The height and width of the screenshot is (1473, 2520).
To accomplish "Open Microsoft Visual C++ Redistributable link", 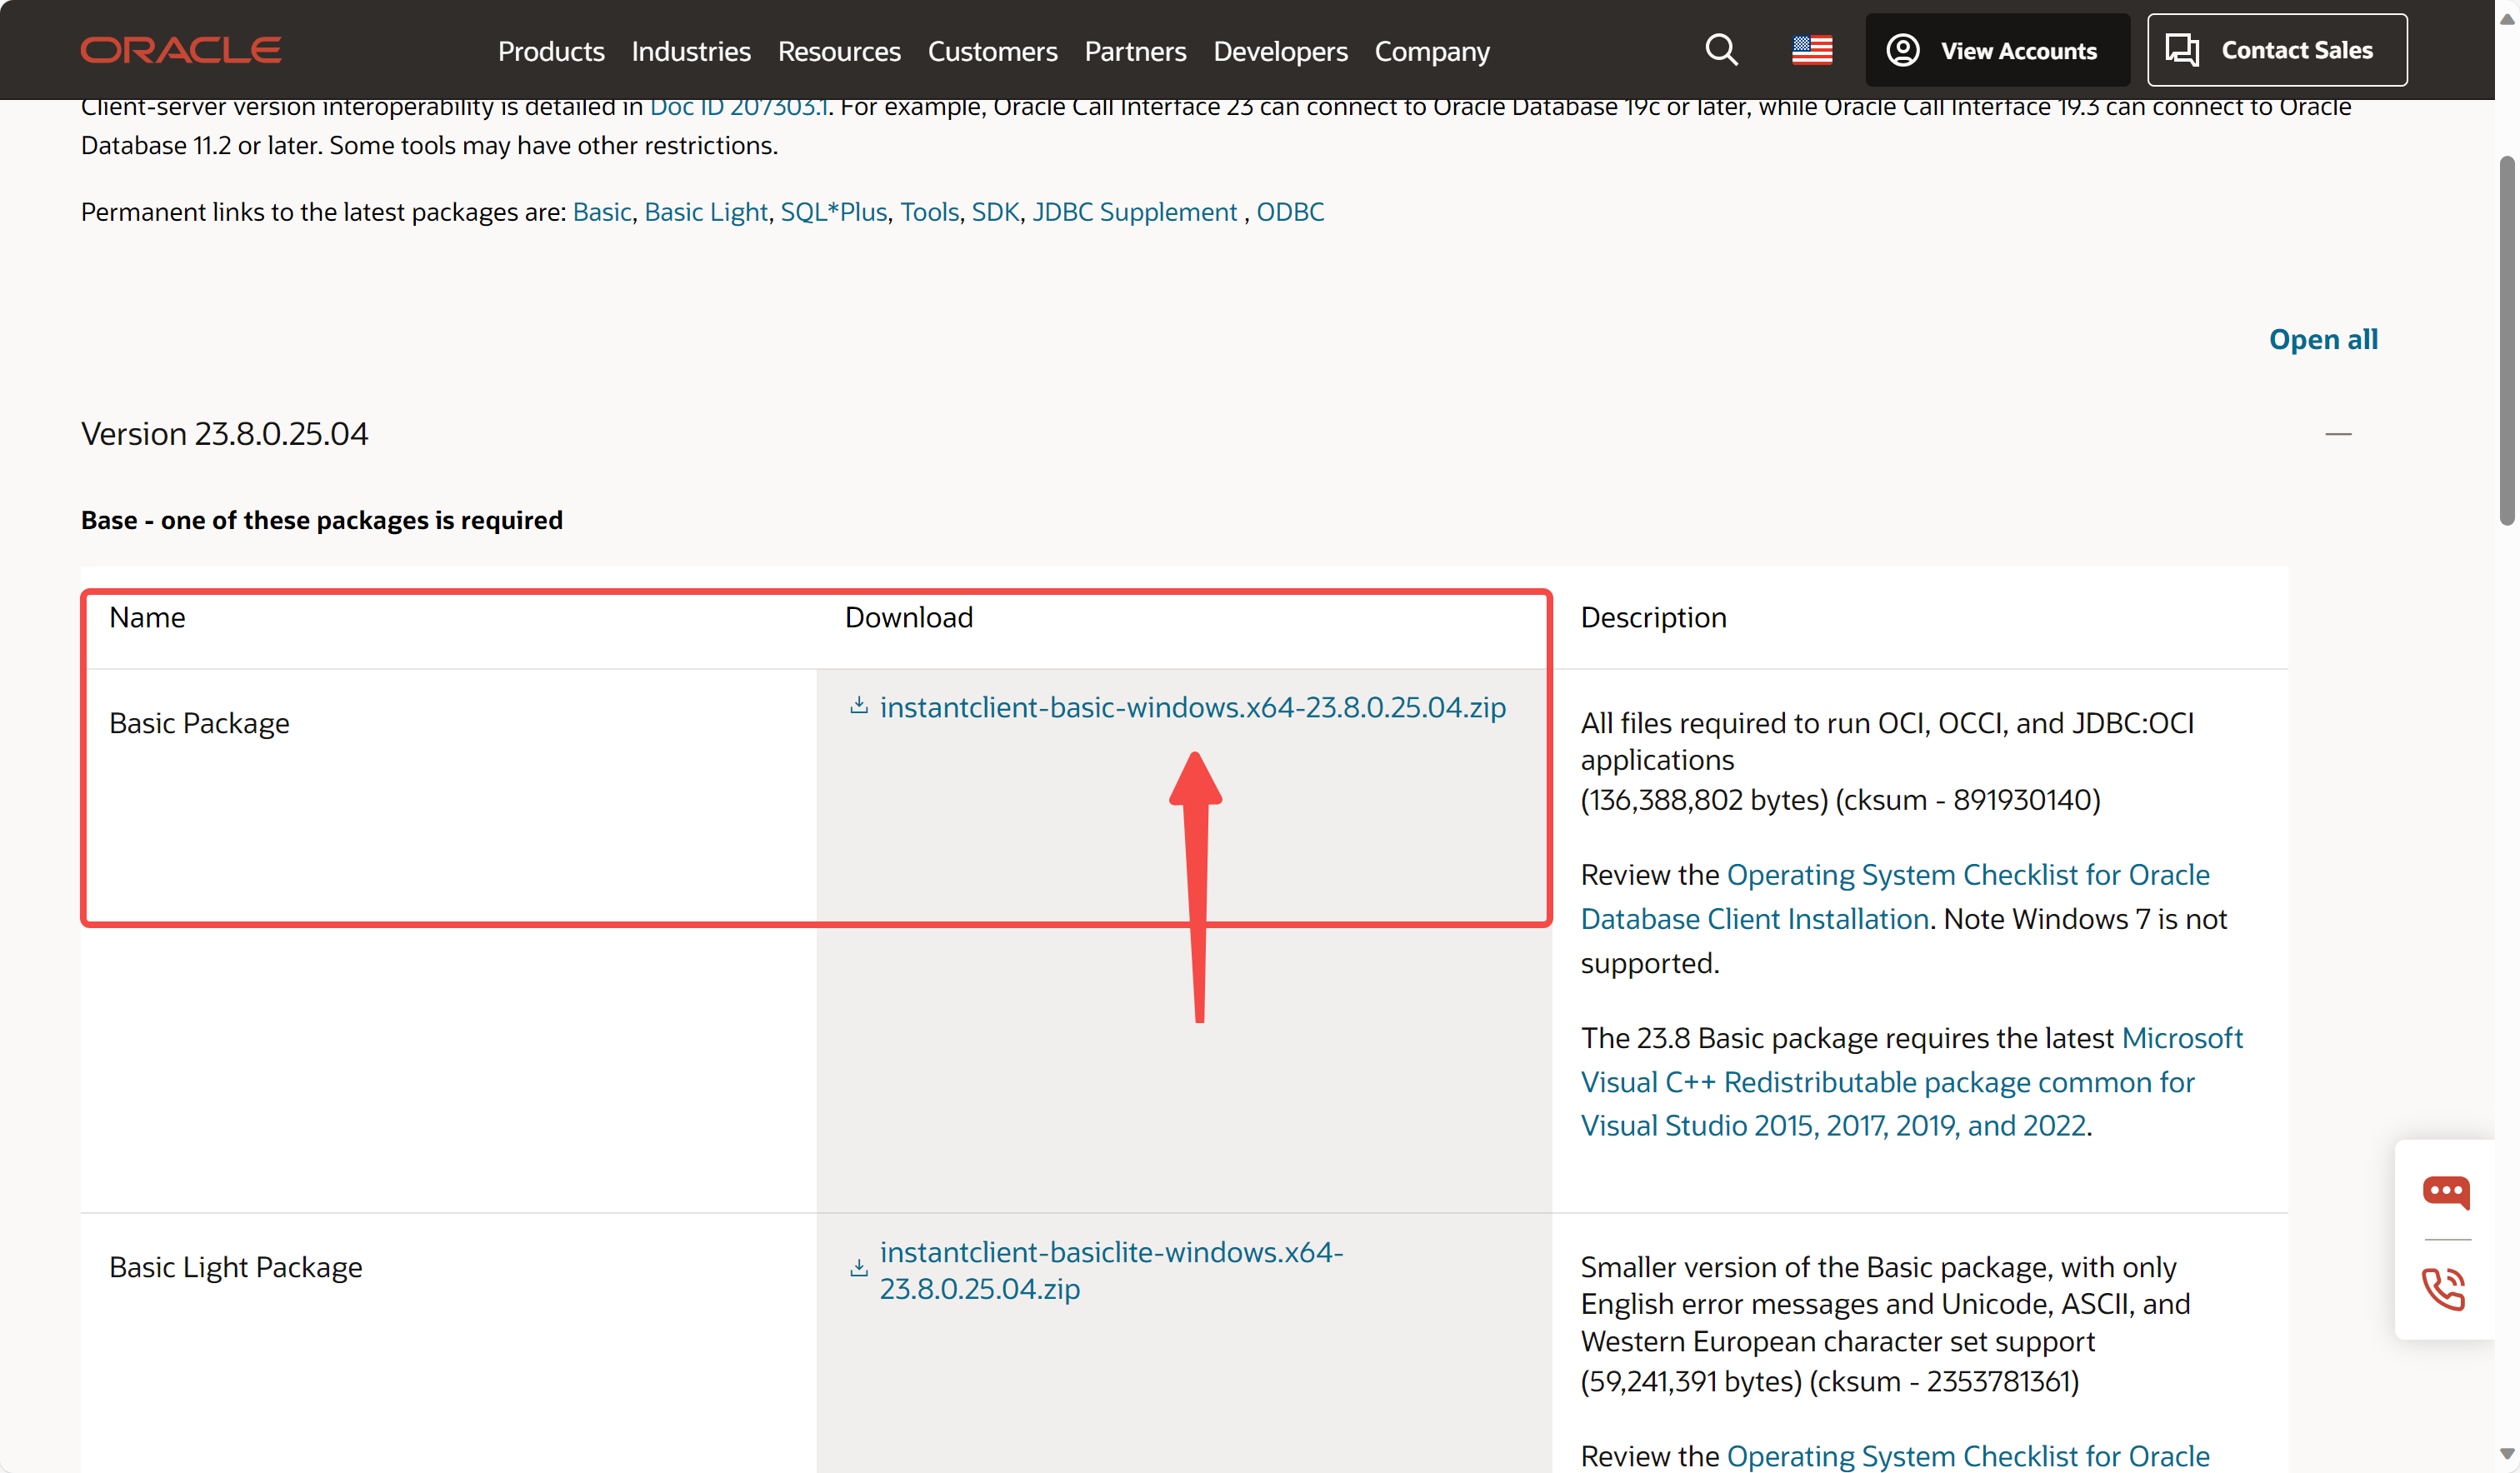I will coord(1911,1082).
